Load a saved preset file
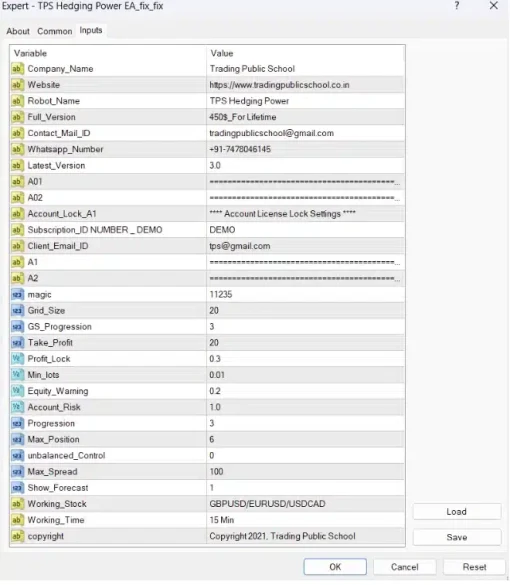The width and height of the screenshot is (510, 585). 457,512
